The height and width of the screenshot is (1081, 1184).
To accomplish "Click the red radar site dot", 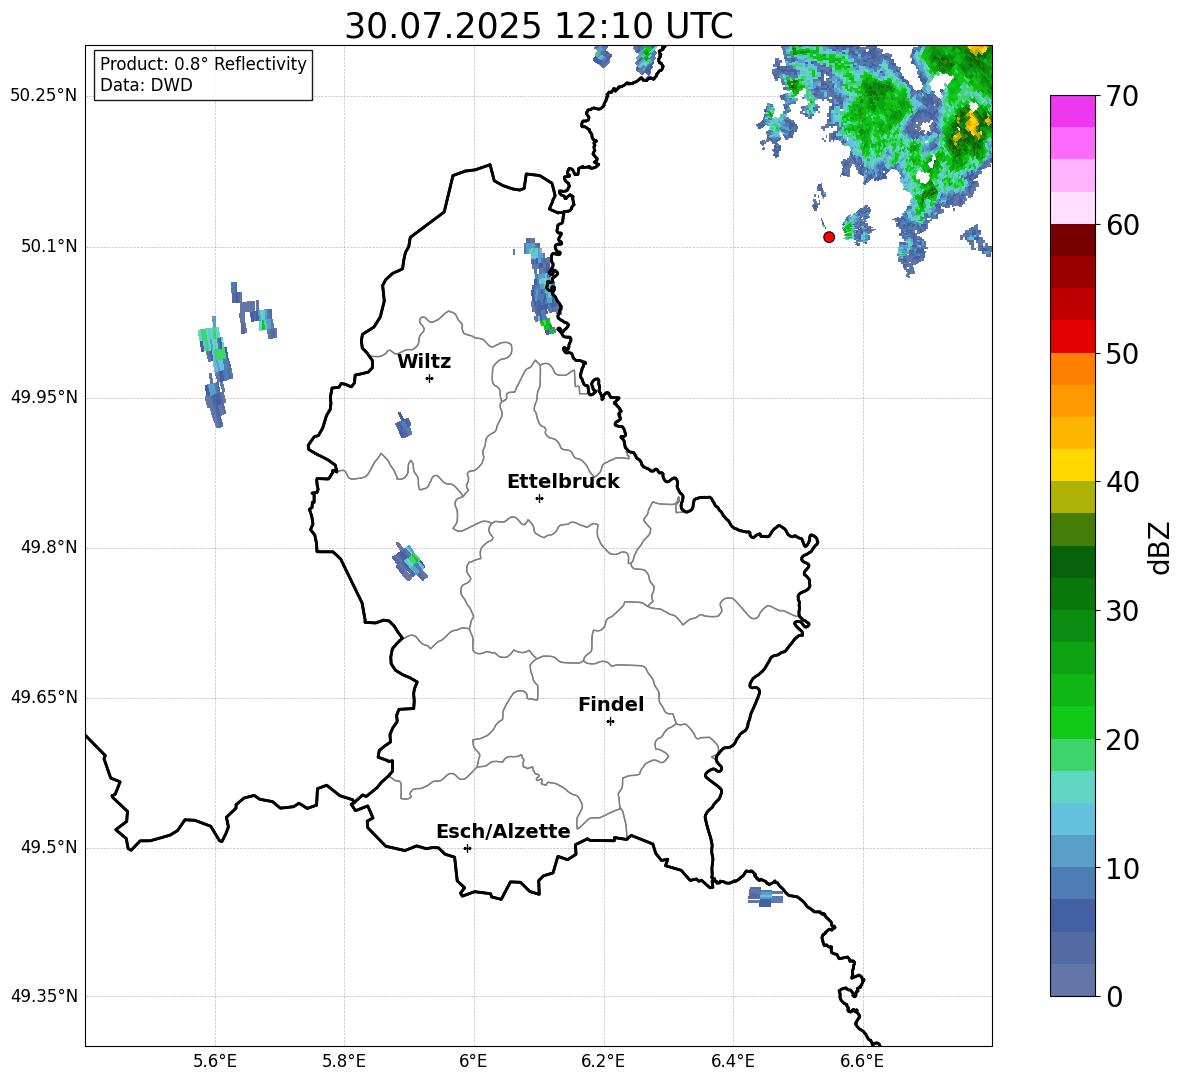I will 829,237.
